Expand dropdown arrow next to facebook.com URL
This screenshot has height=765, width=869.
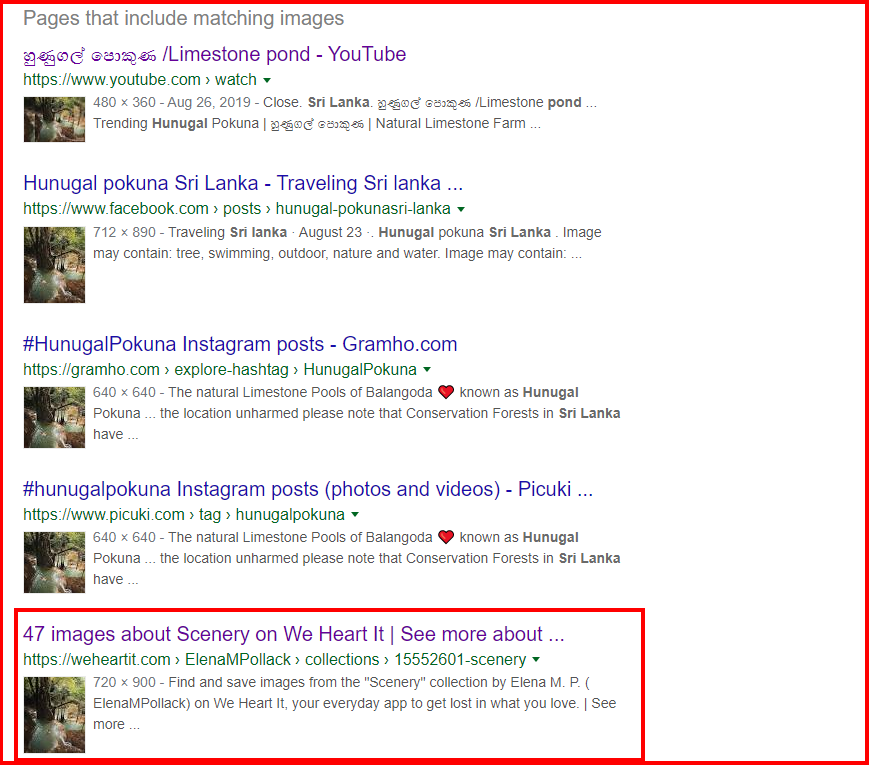pos(461,210)
